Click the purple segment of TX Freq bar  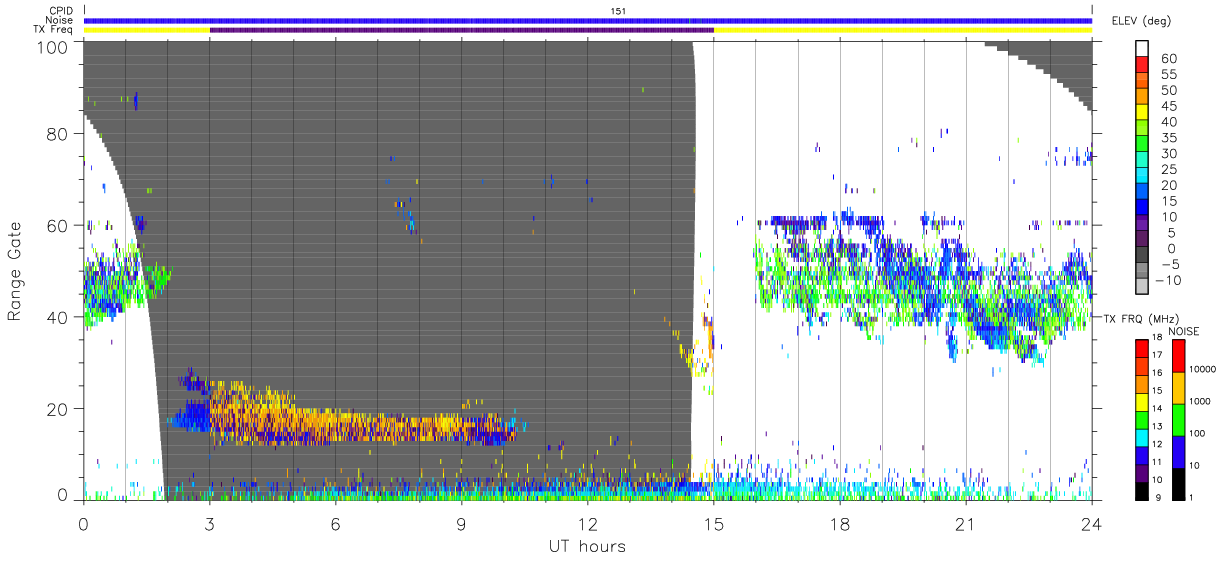[462, 30]
